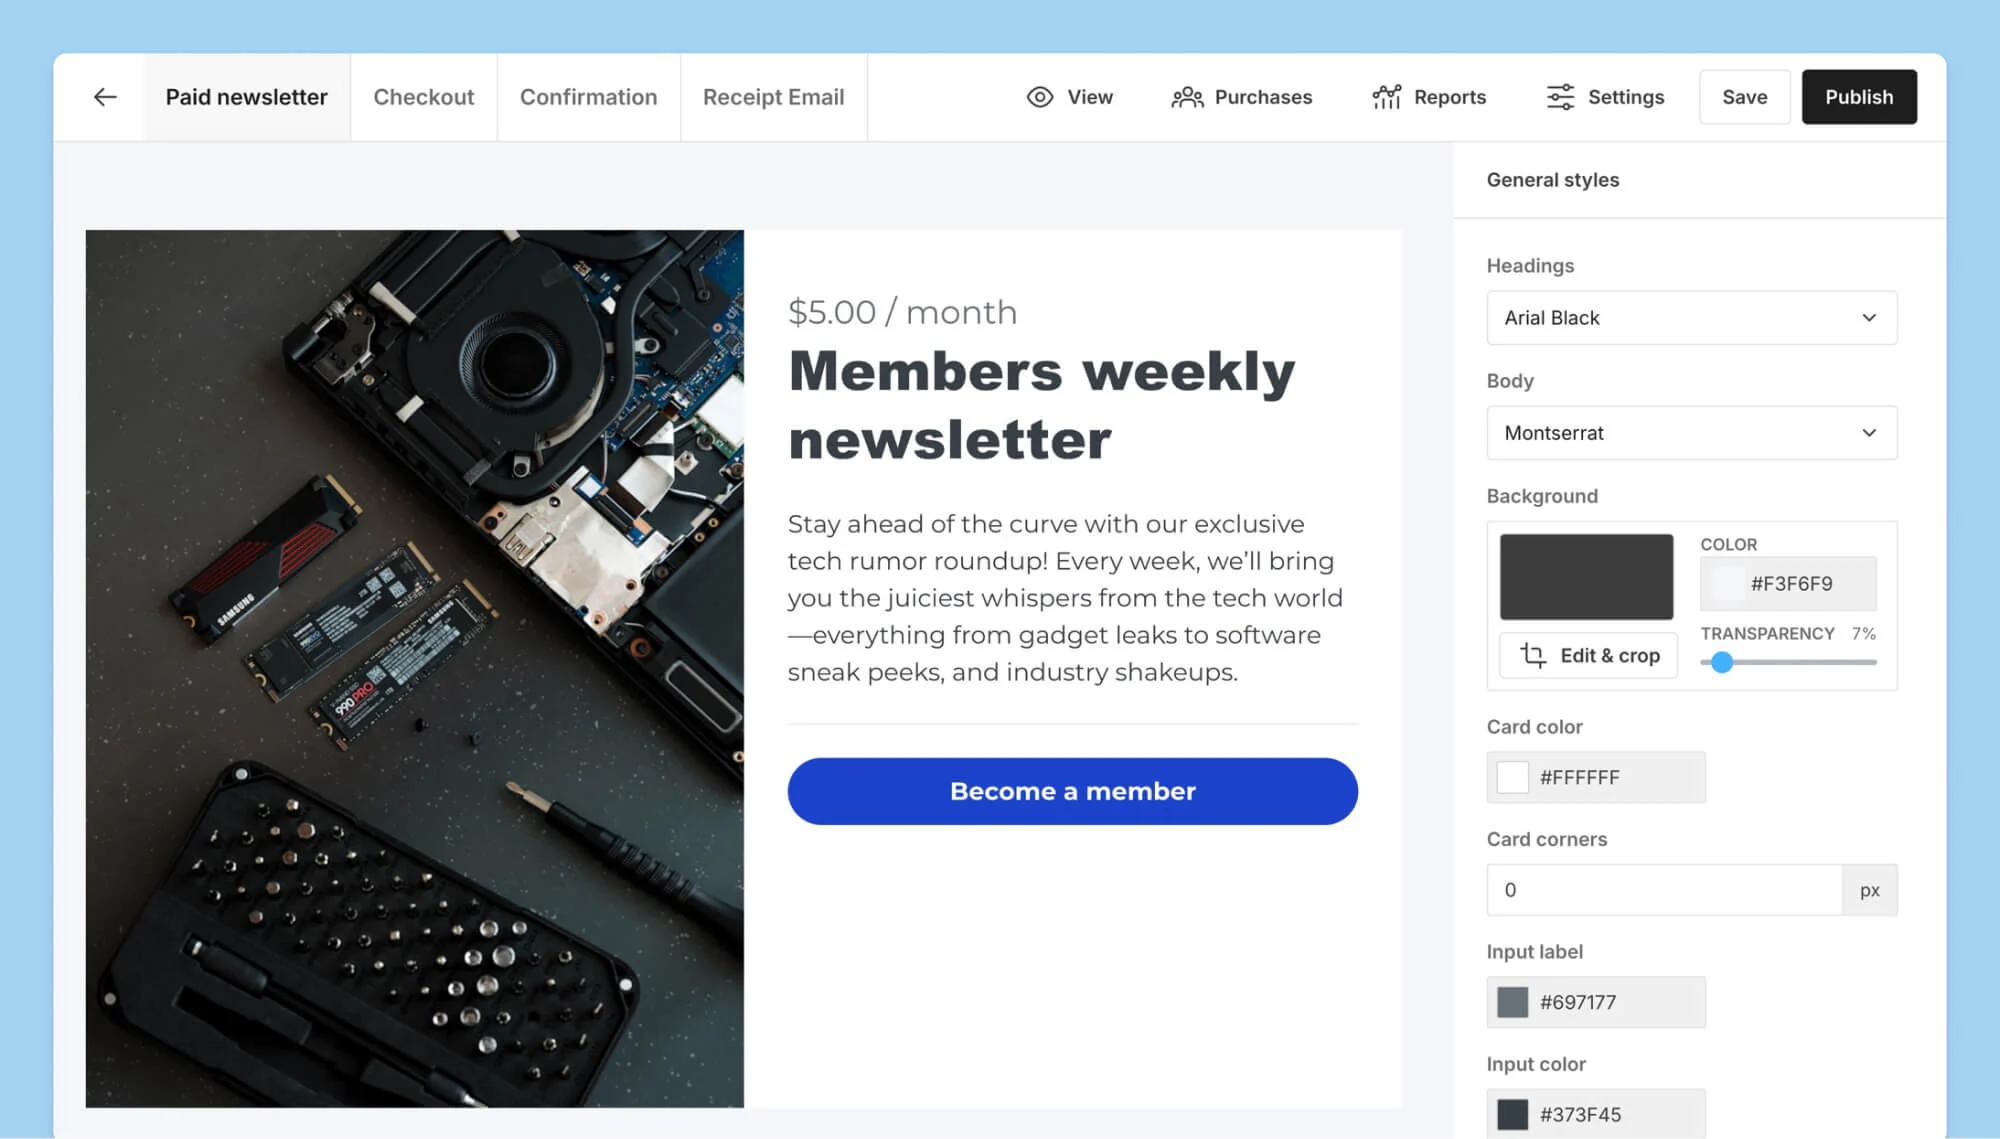Return to the Paid newsletter tab
The width and height of the screenshot is (2000, 1139).
[246, 96]
